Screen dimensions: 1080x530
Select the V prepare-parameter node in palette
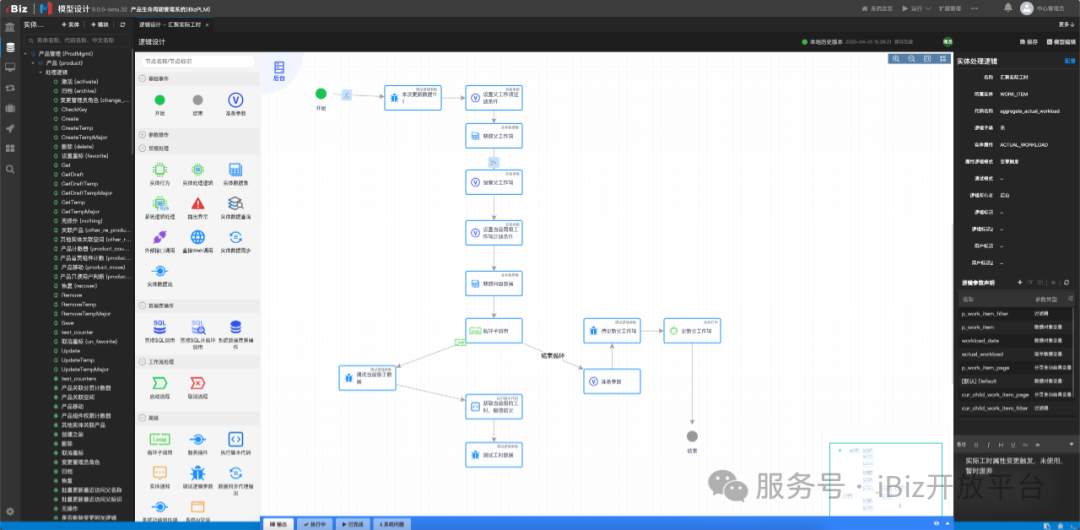click(236, 100)
